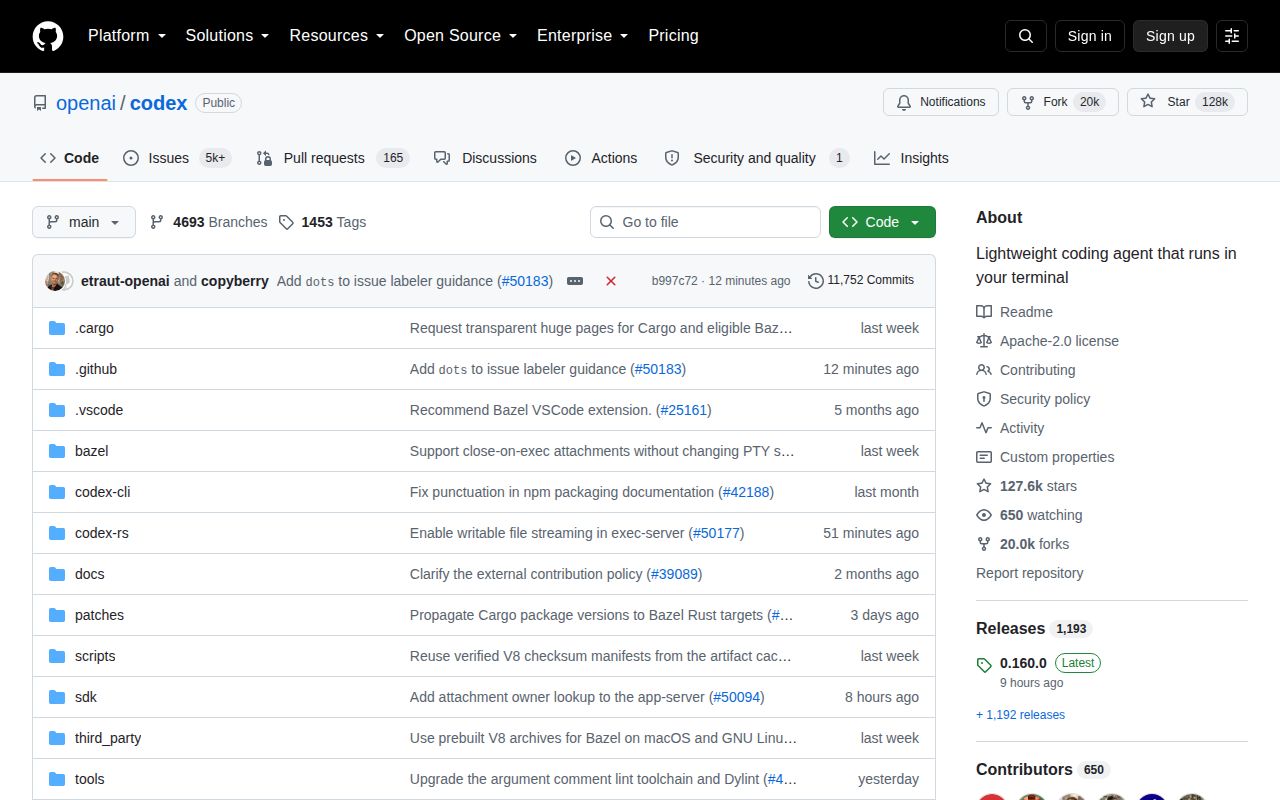Open commit link #50177 in codex-rs row

pyautogui.click(x=717, y=533)
